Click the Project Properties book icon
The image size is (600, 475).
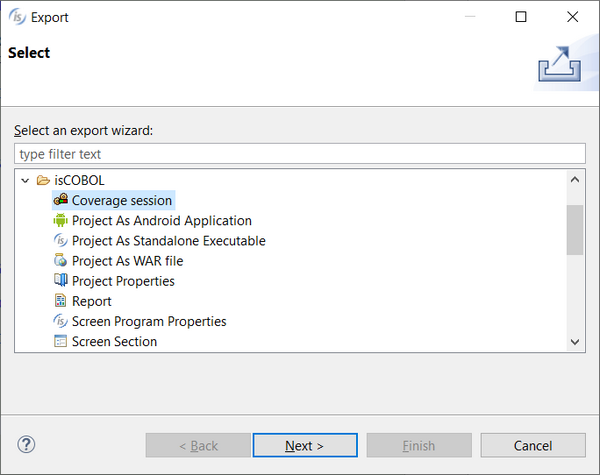click(60, 280)
